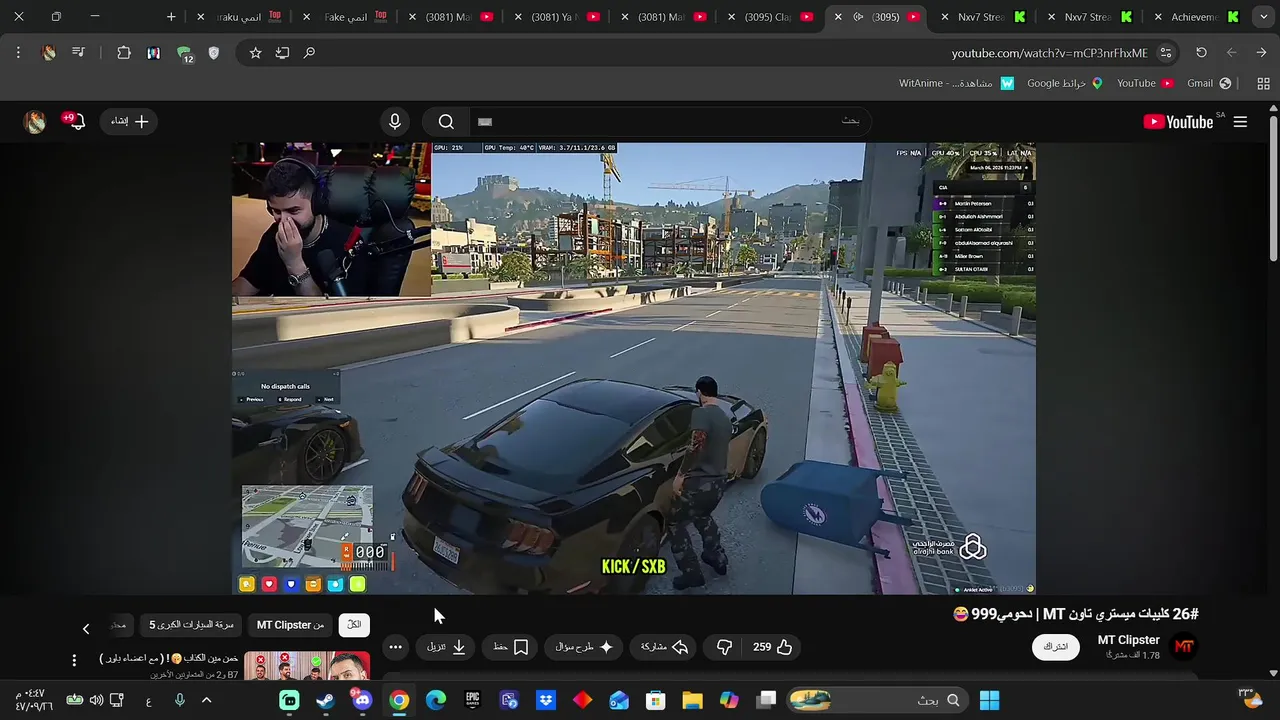Close the active (3095) tab

coord(838,17)
